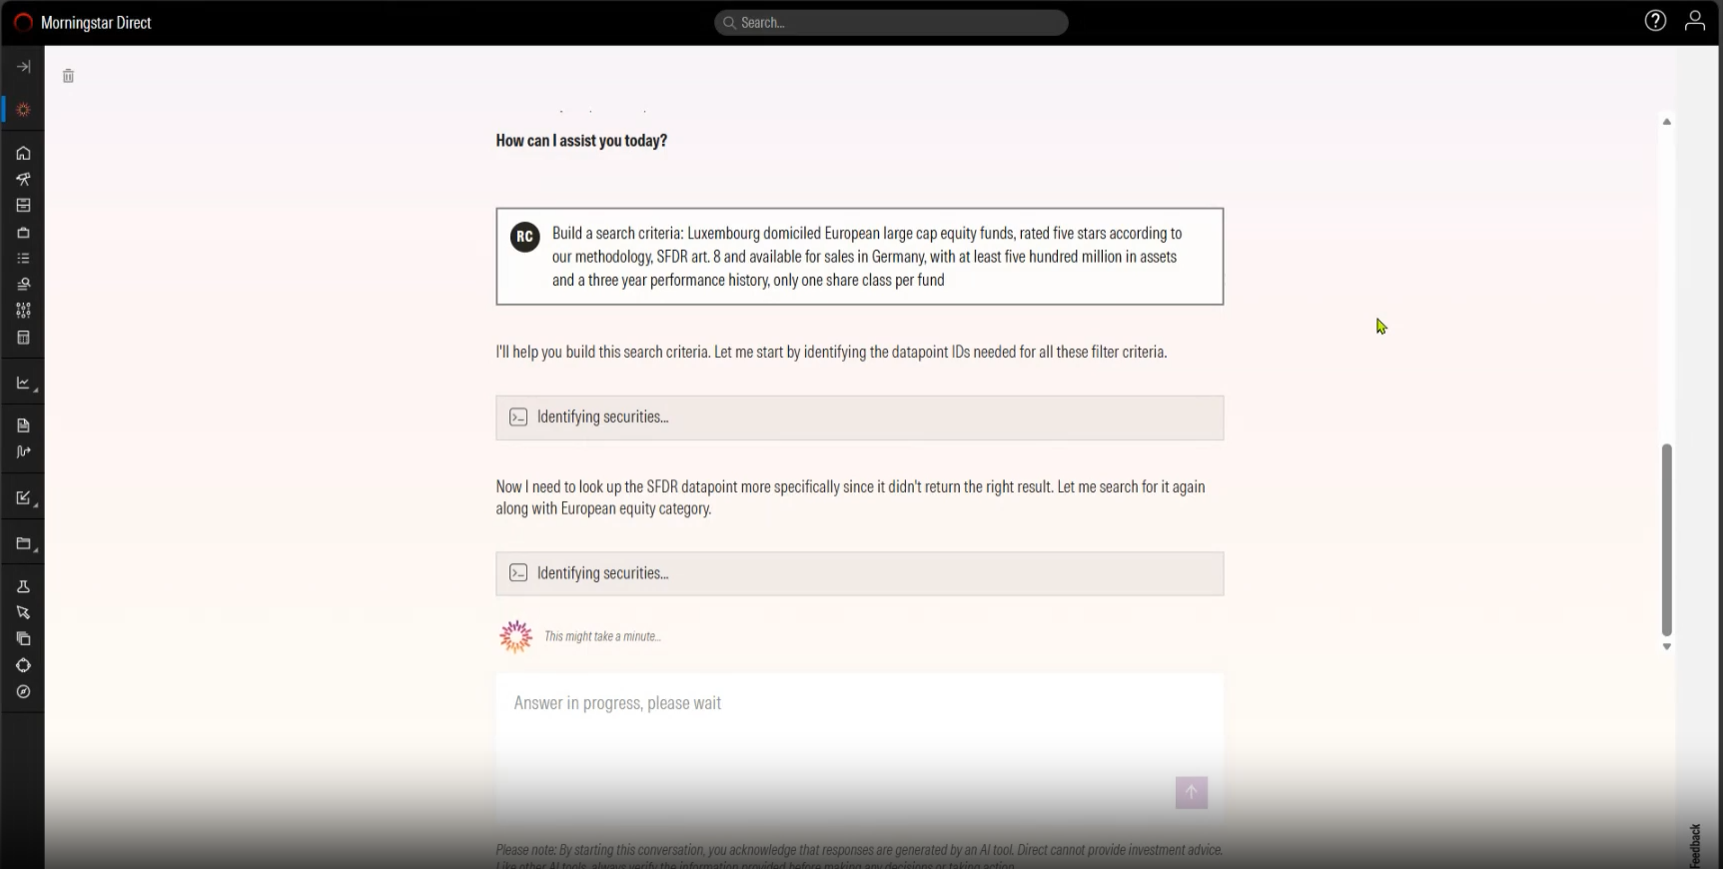Click 'How can I assist you today?' heading
1723x869 pixels.
click(x=581, y=140)
